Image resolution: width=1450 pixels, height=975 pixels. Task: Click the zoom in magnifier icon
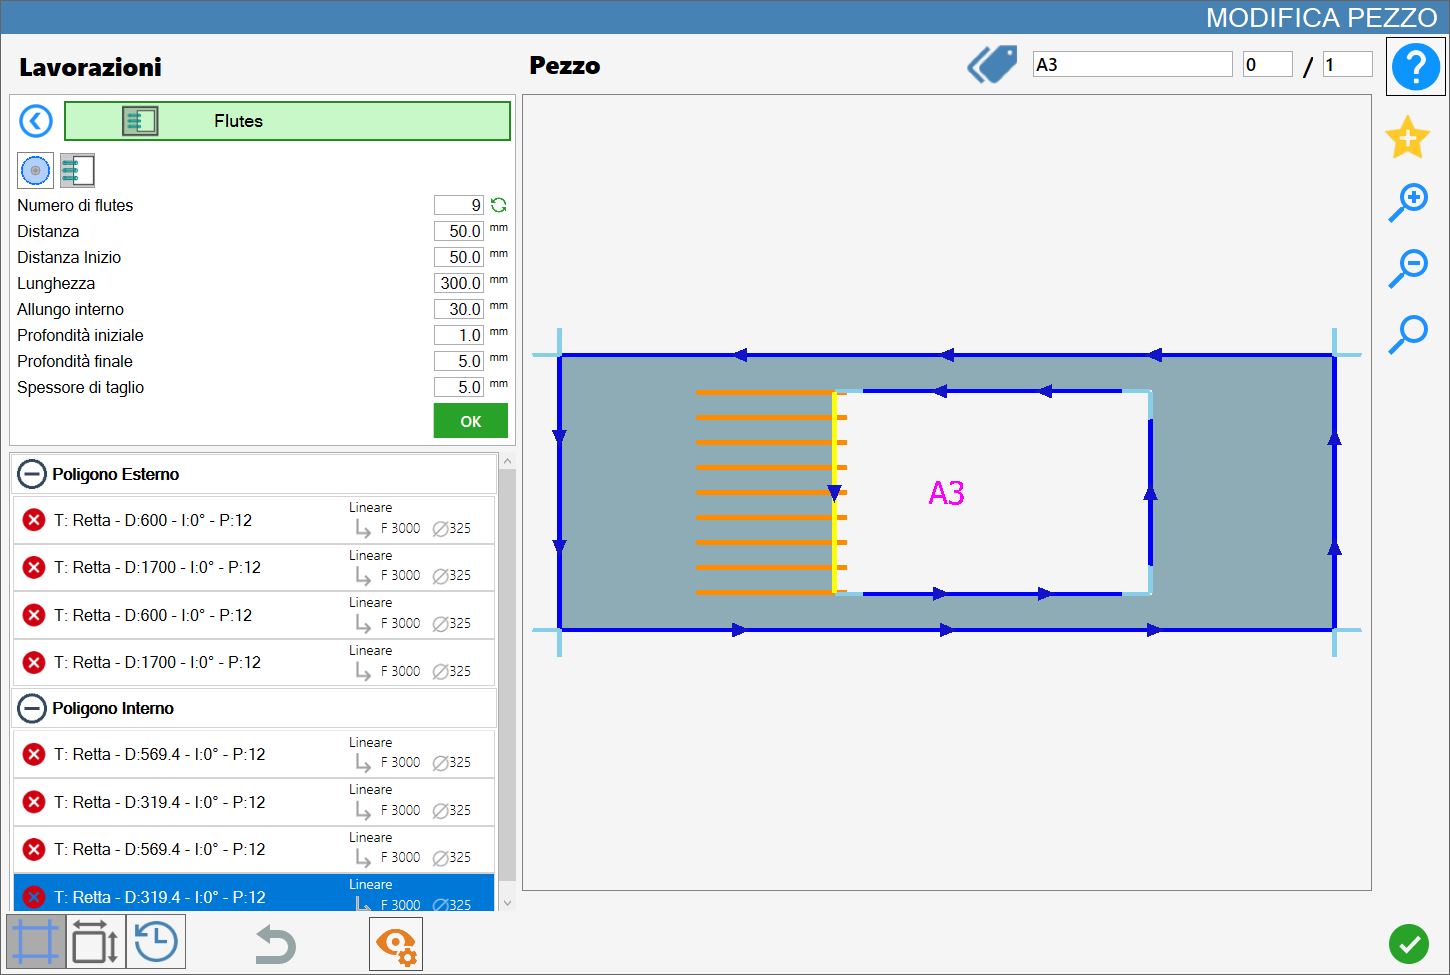(1408, 203)
